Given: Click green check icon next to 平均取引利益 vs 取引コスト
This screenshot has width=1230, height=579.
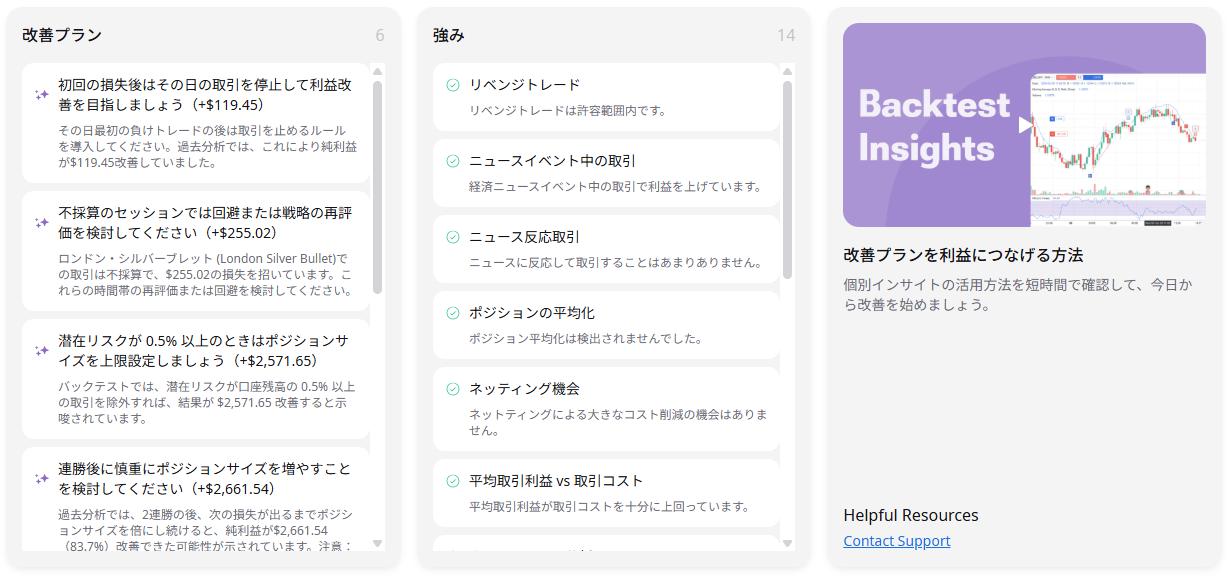Looking at the screenshot, I should pyautogui.click(x=452, y=481).
